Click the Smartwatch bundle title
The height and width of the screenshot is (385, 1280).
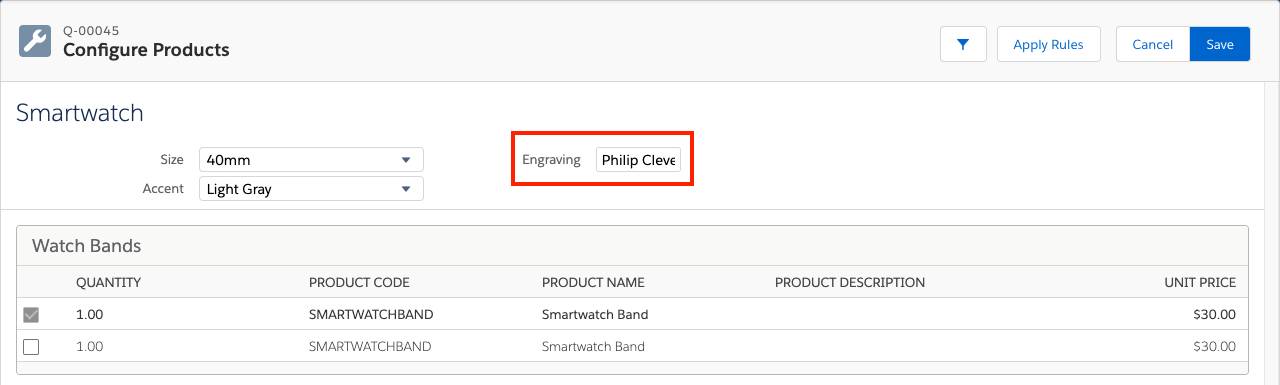[80, 113]
